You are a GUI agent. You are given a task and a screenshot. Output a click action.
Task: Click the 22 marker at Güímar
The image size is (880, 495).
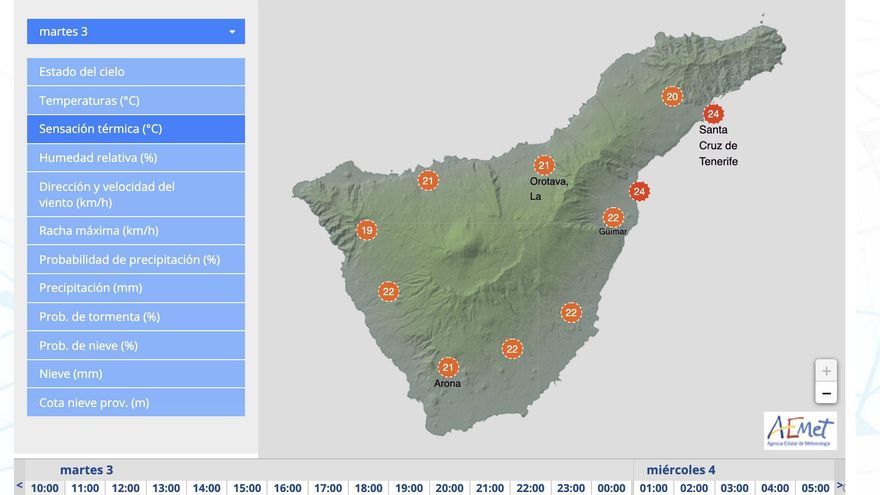(613, 217)
